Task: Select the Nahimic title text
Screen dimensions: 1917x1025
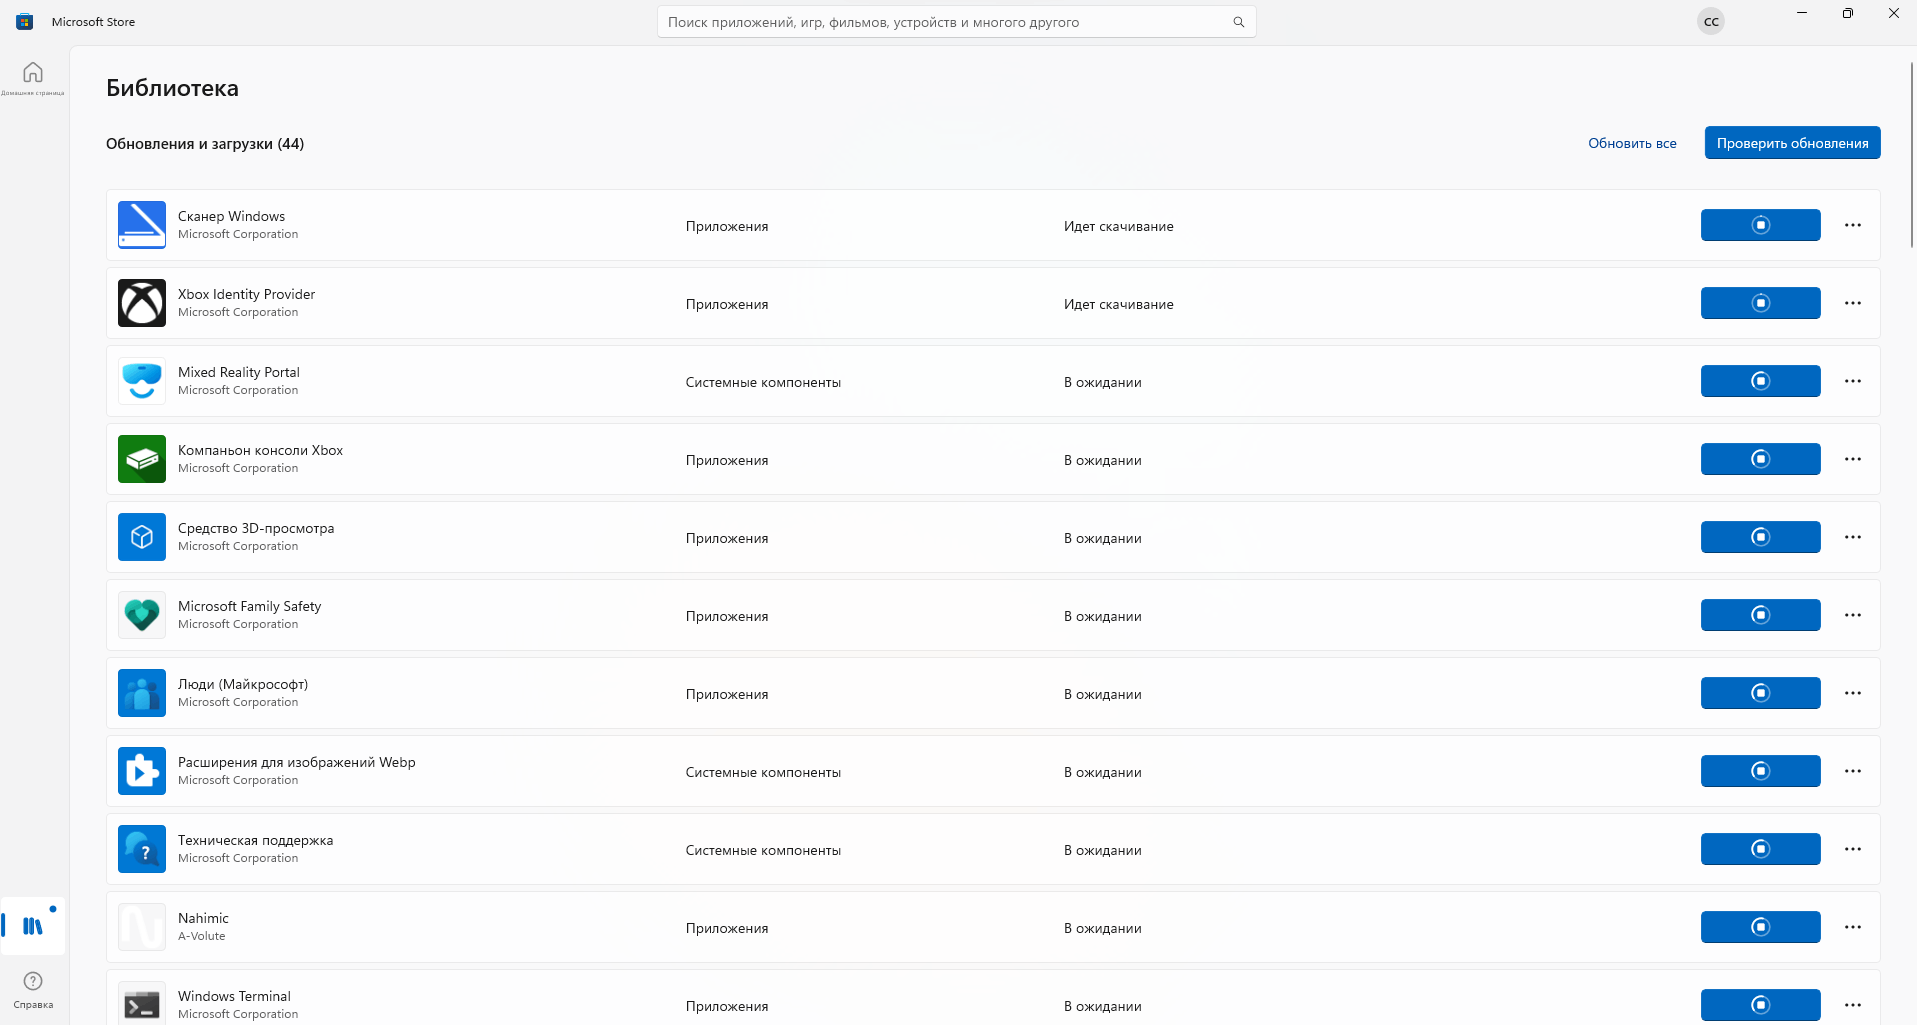Action: (203, 918)
